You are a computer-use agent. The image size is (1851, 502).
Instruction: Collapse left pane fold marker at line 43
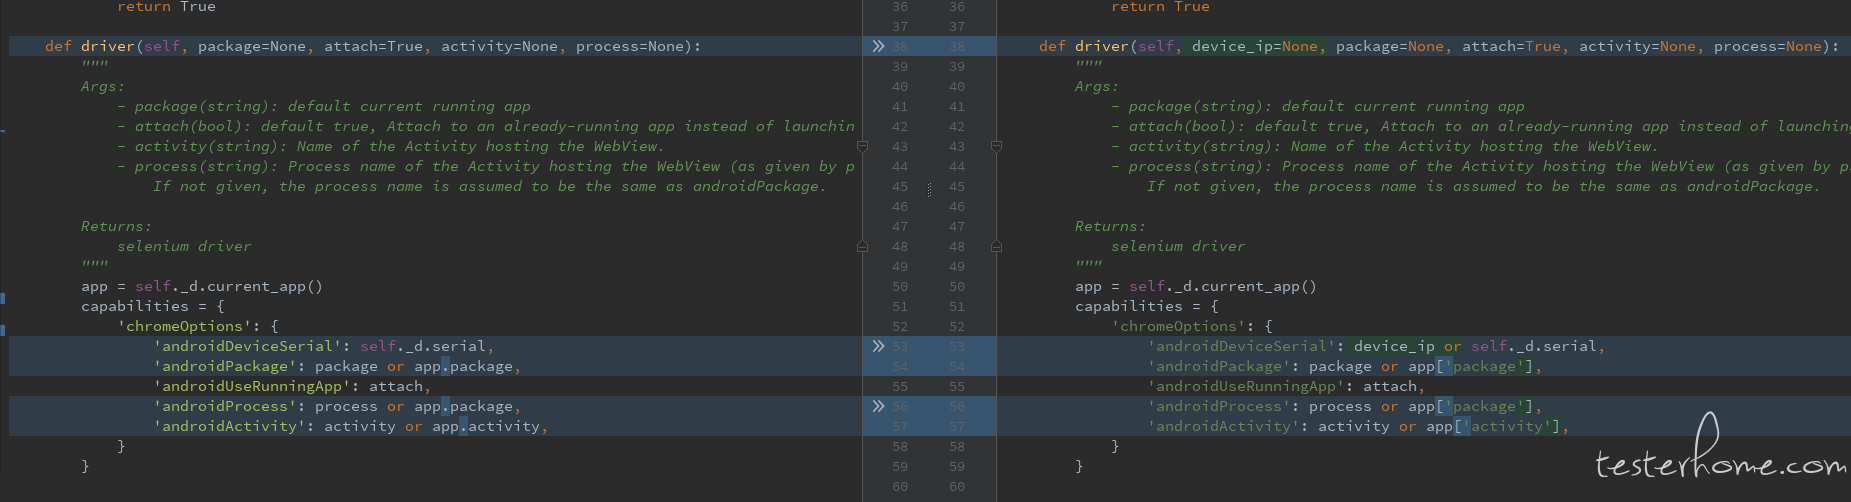click(x=862, y=146)
